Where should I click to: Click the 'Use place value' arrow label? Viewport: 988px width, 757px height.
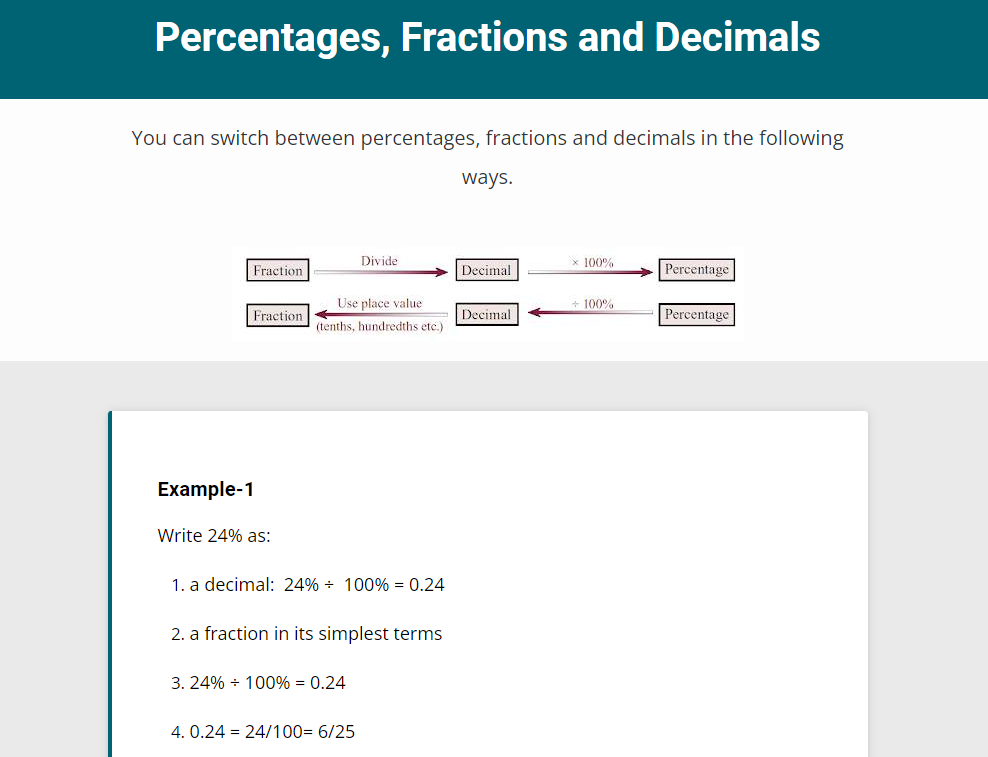click(x=379, y=303)
